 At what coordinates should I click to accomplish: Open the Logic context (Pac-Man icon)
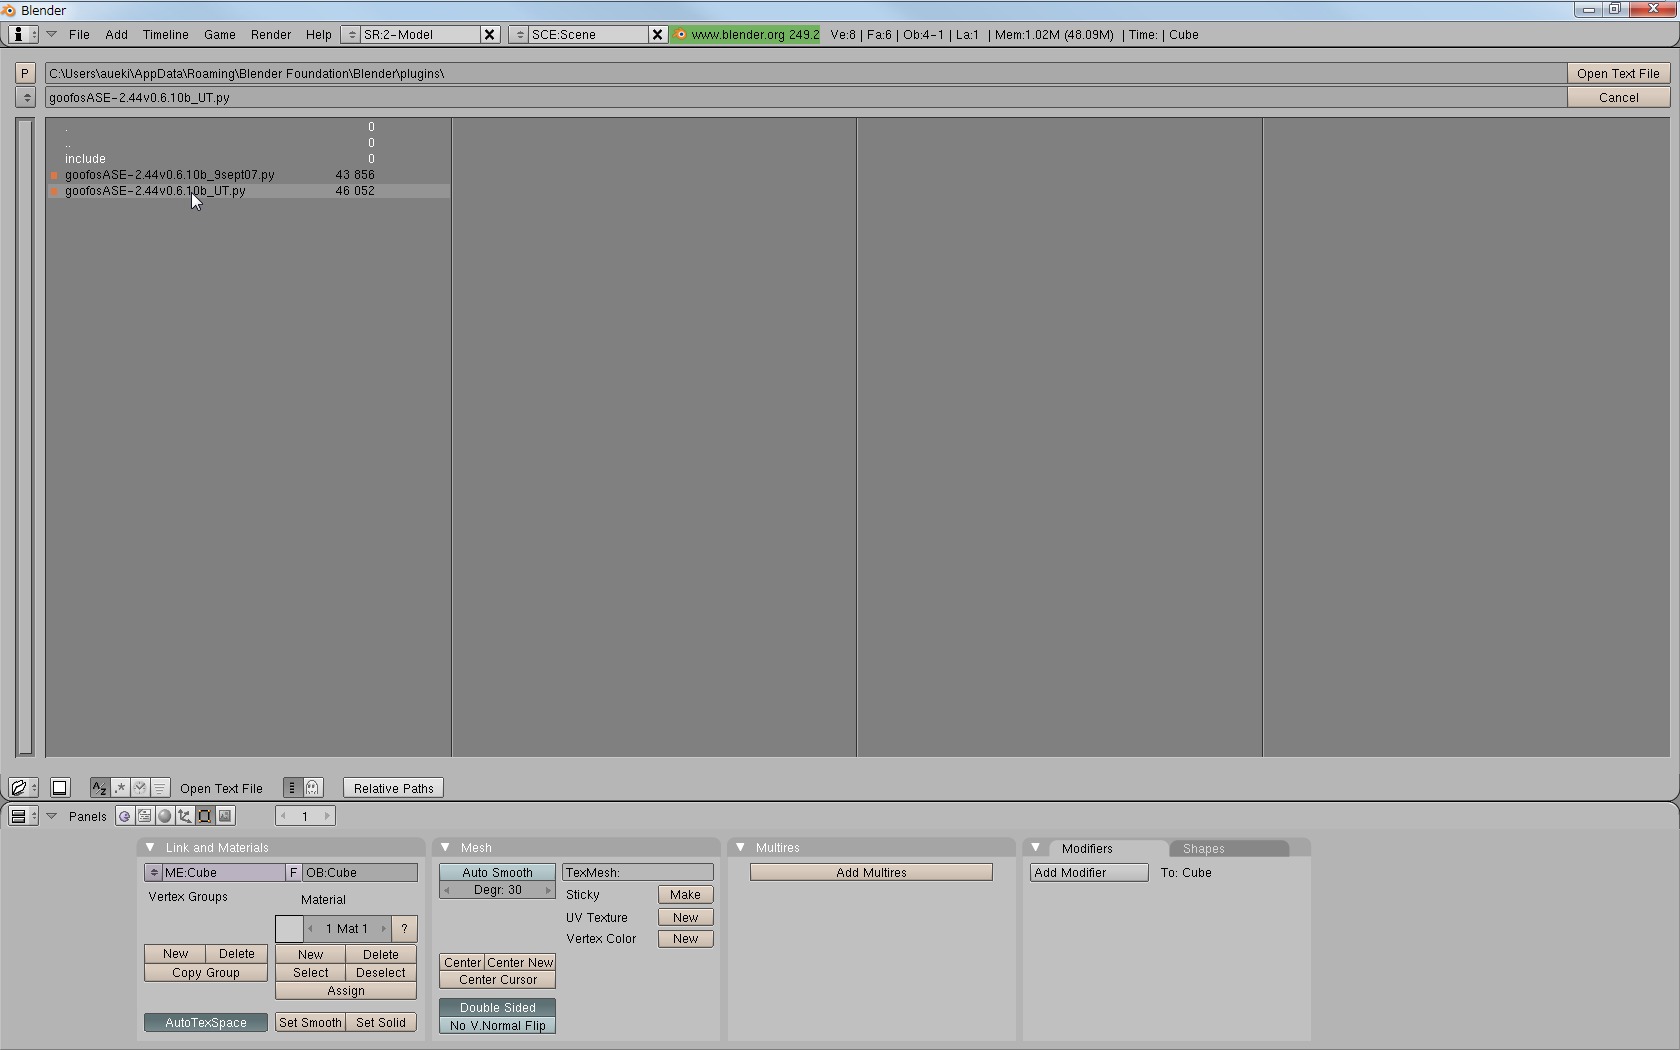[124, 817]
